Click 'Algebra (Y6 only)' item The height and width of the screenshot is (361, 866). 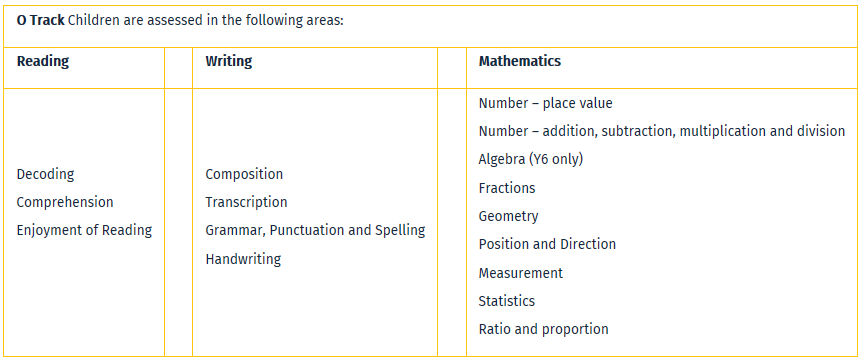tap(531, 160)
